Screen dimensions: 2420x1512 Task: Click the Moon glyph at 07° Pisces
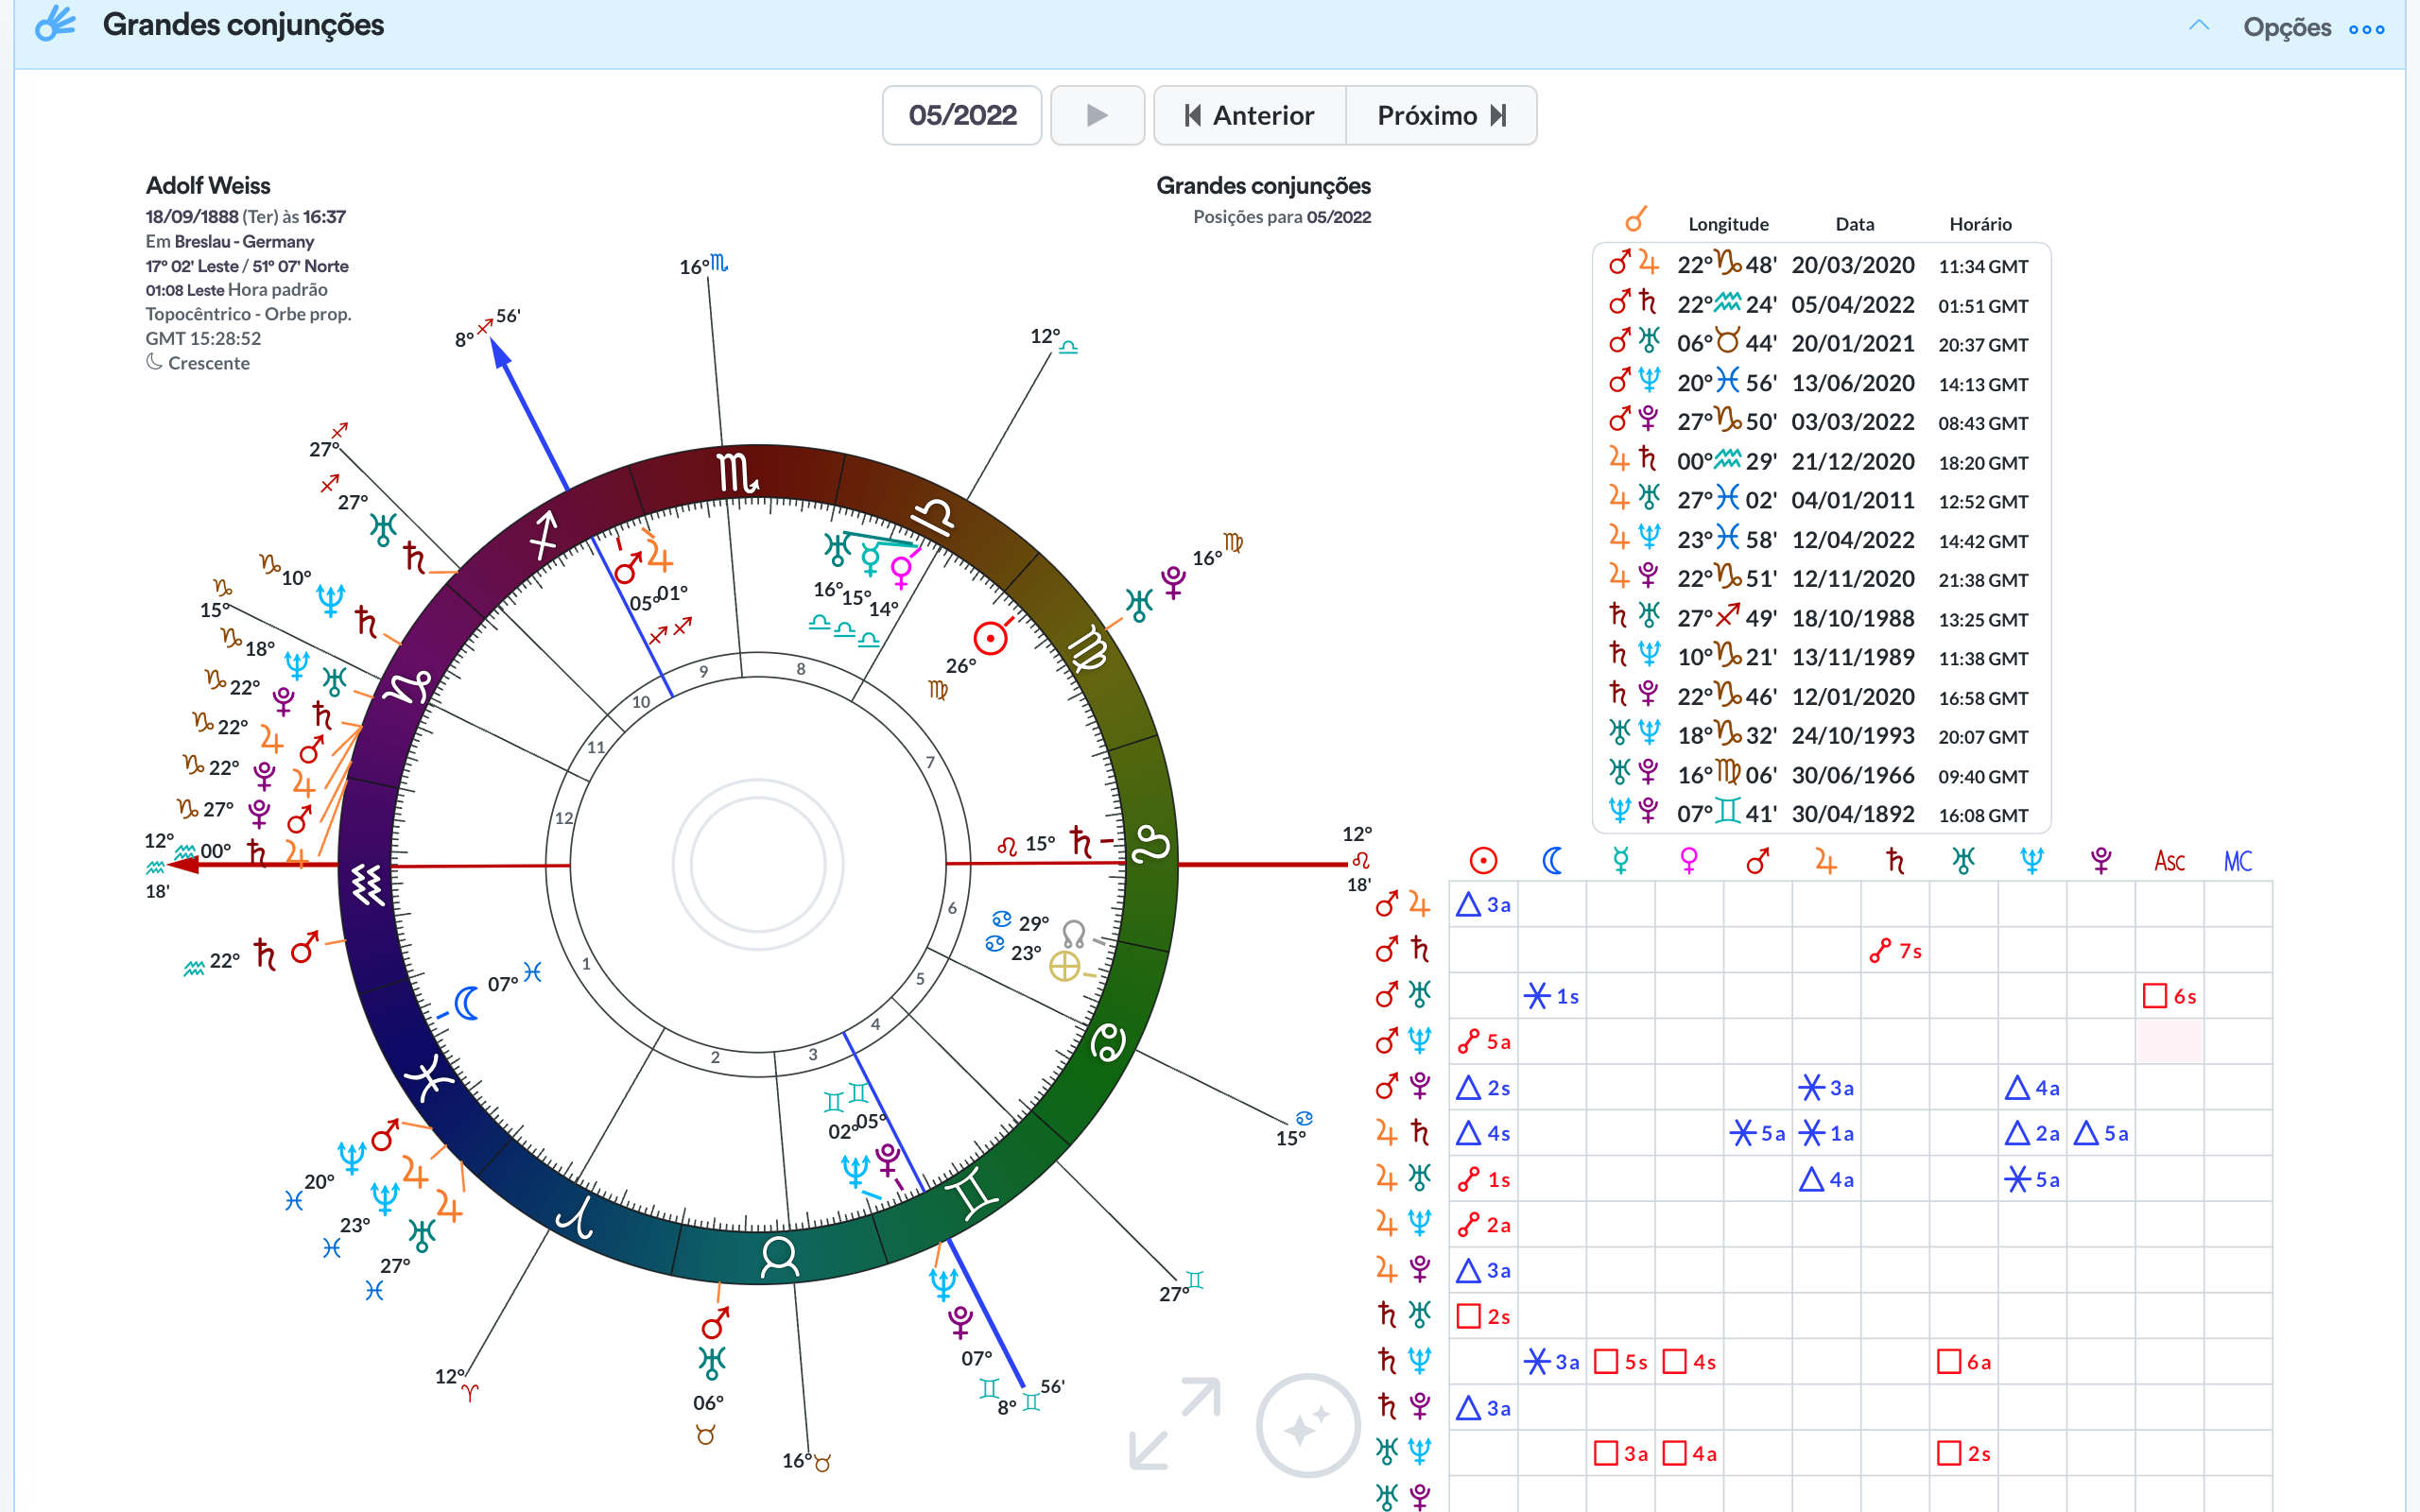pos(466,1002)
